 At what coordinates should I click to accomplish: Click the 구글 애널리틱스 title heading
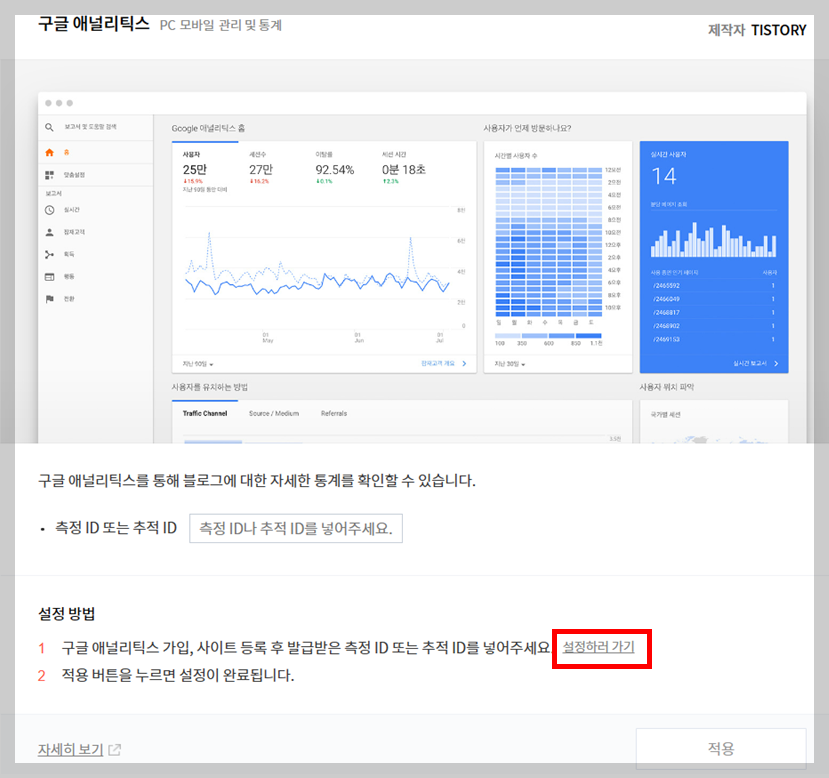[94, 24]
